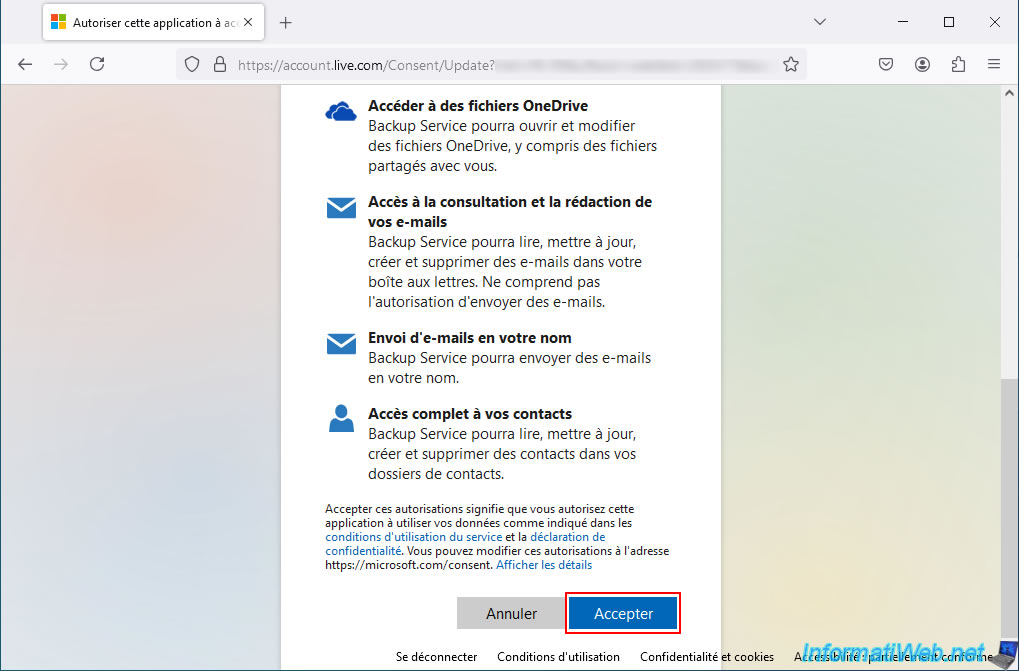Click the envelope icon beside e-mail reading access

[x=341, y=208]
